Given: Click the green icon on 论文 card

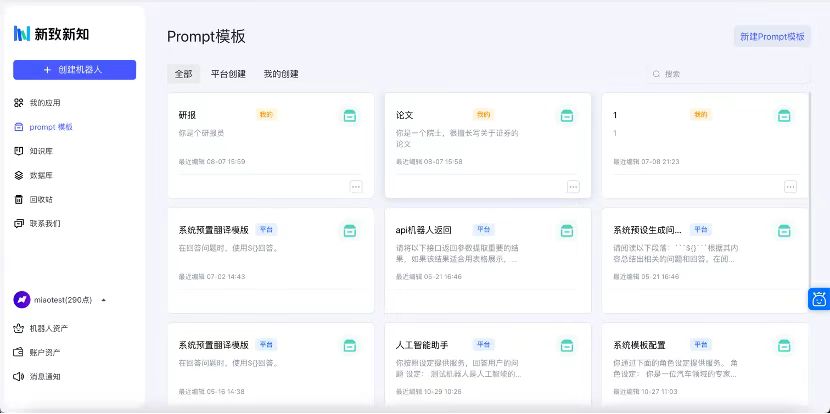Looking at the screenshot, I should tap(567, 115).
